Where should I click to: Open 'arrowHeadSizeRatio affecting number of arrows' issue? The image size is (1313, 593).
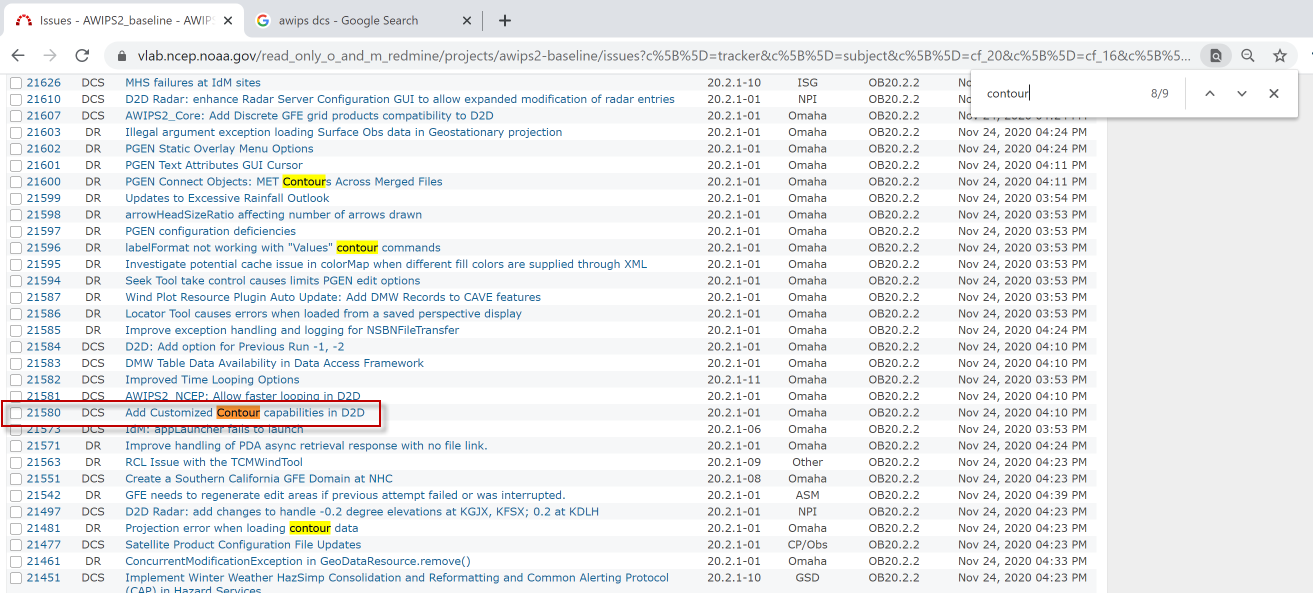click(x=273, y=215)
